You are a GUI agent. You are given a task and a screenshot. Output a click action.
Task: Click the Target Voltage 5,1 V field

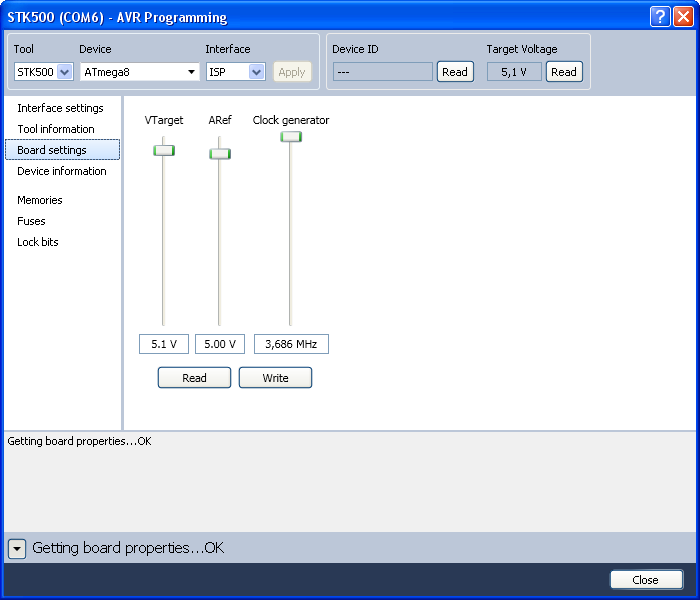514,72
